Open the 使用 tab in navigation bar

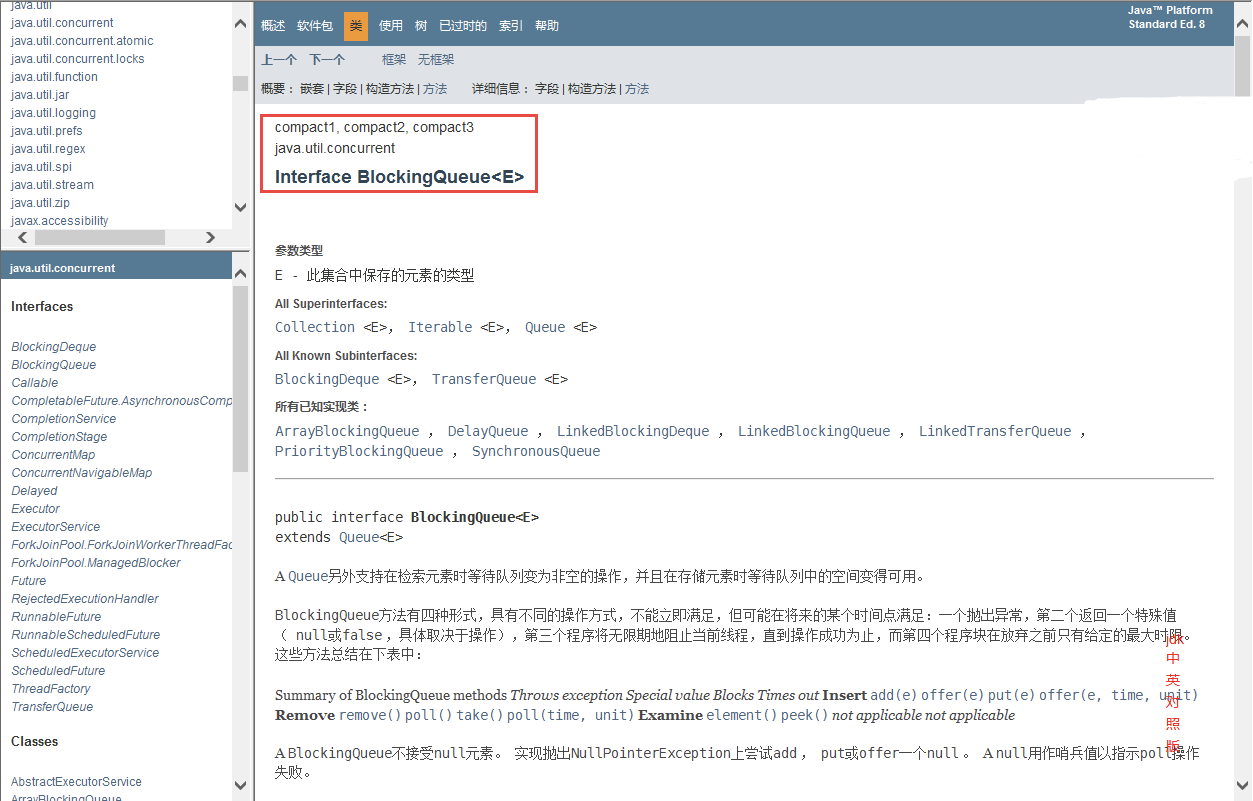(391, 26)
